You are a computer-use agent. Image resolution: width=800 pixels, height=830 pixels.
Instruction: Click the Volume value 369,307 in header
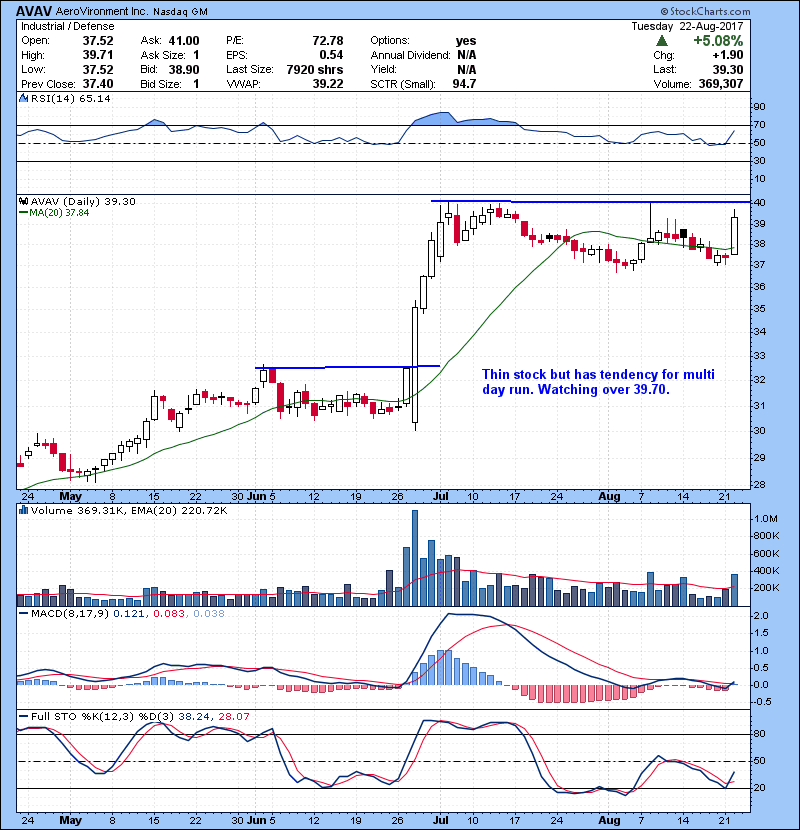(x=721, y=84)
